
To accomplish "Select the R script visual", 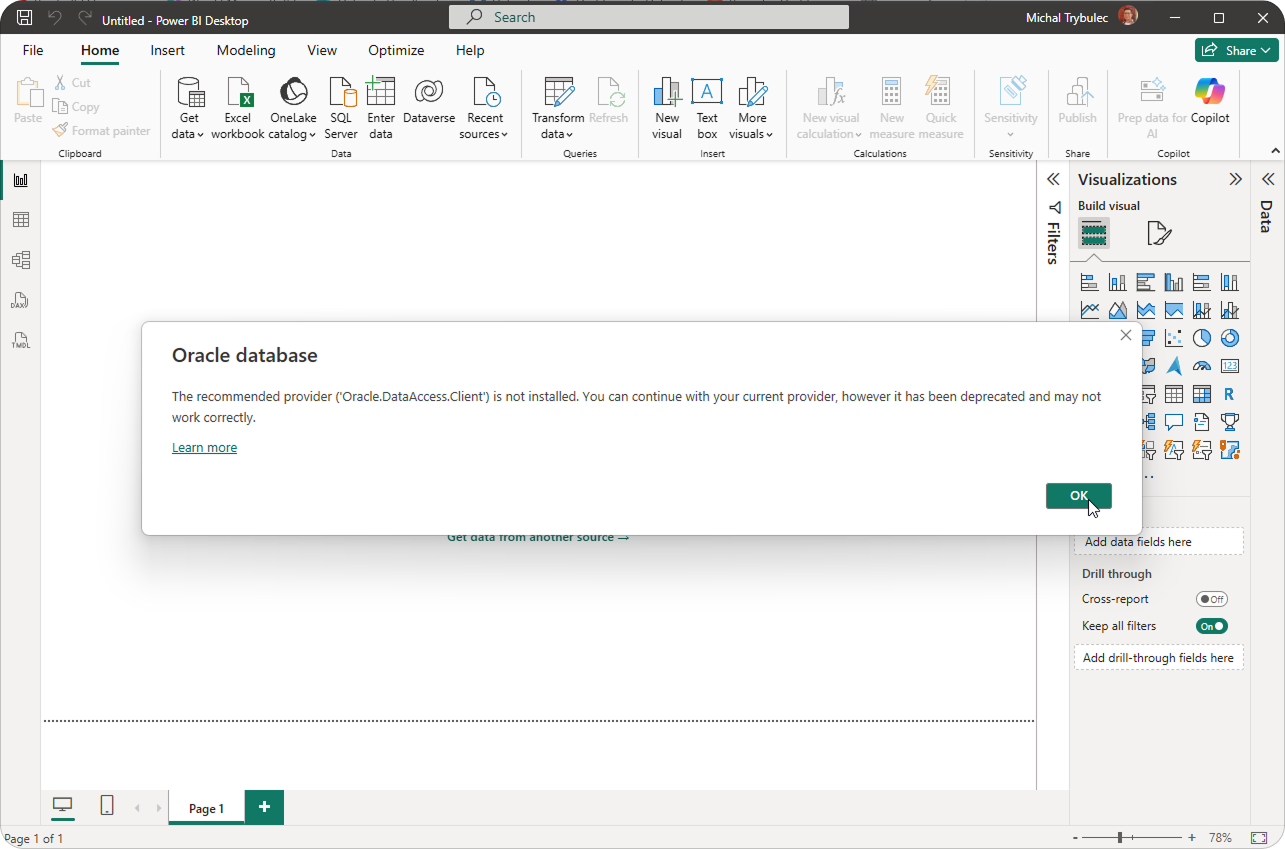I will coord(1230,394).
